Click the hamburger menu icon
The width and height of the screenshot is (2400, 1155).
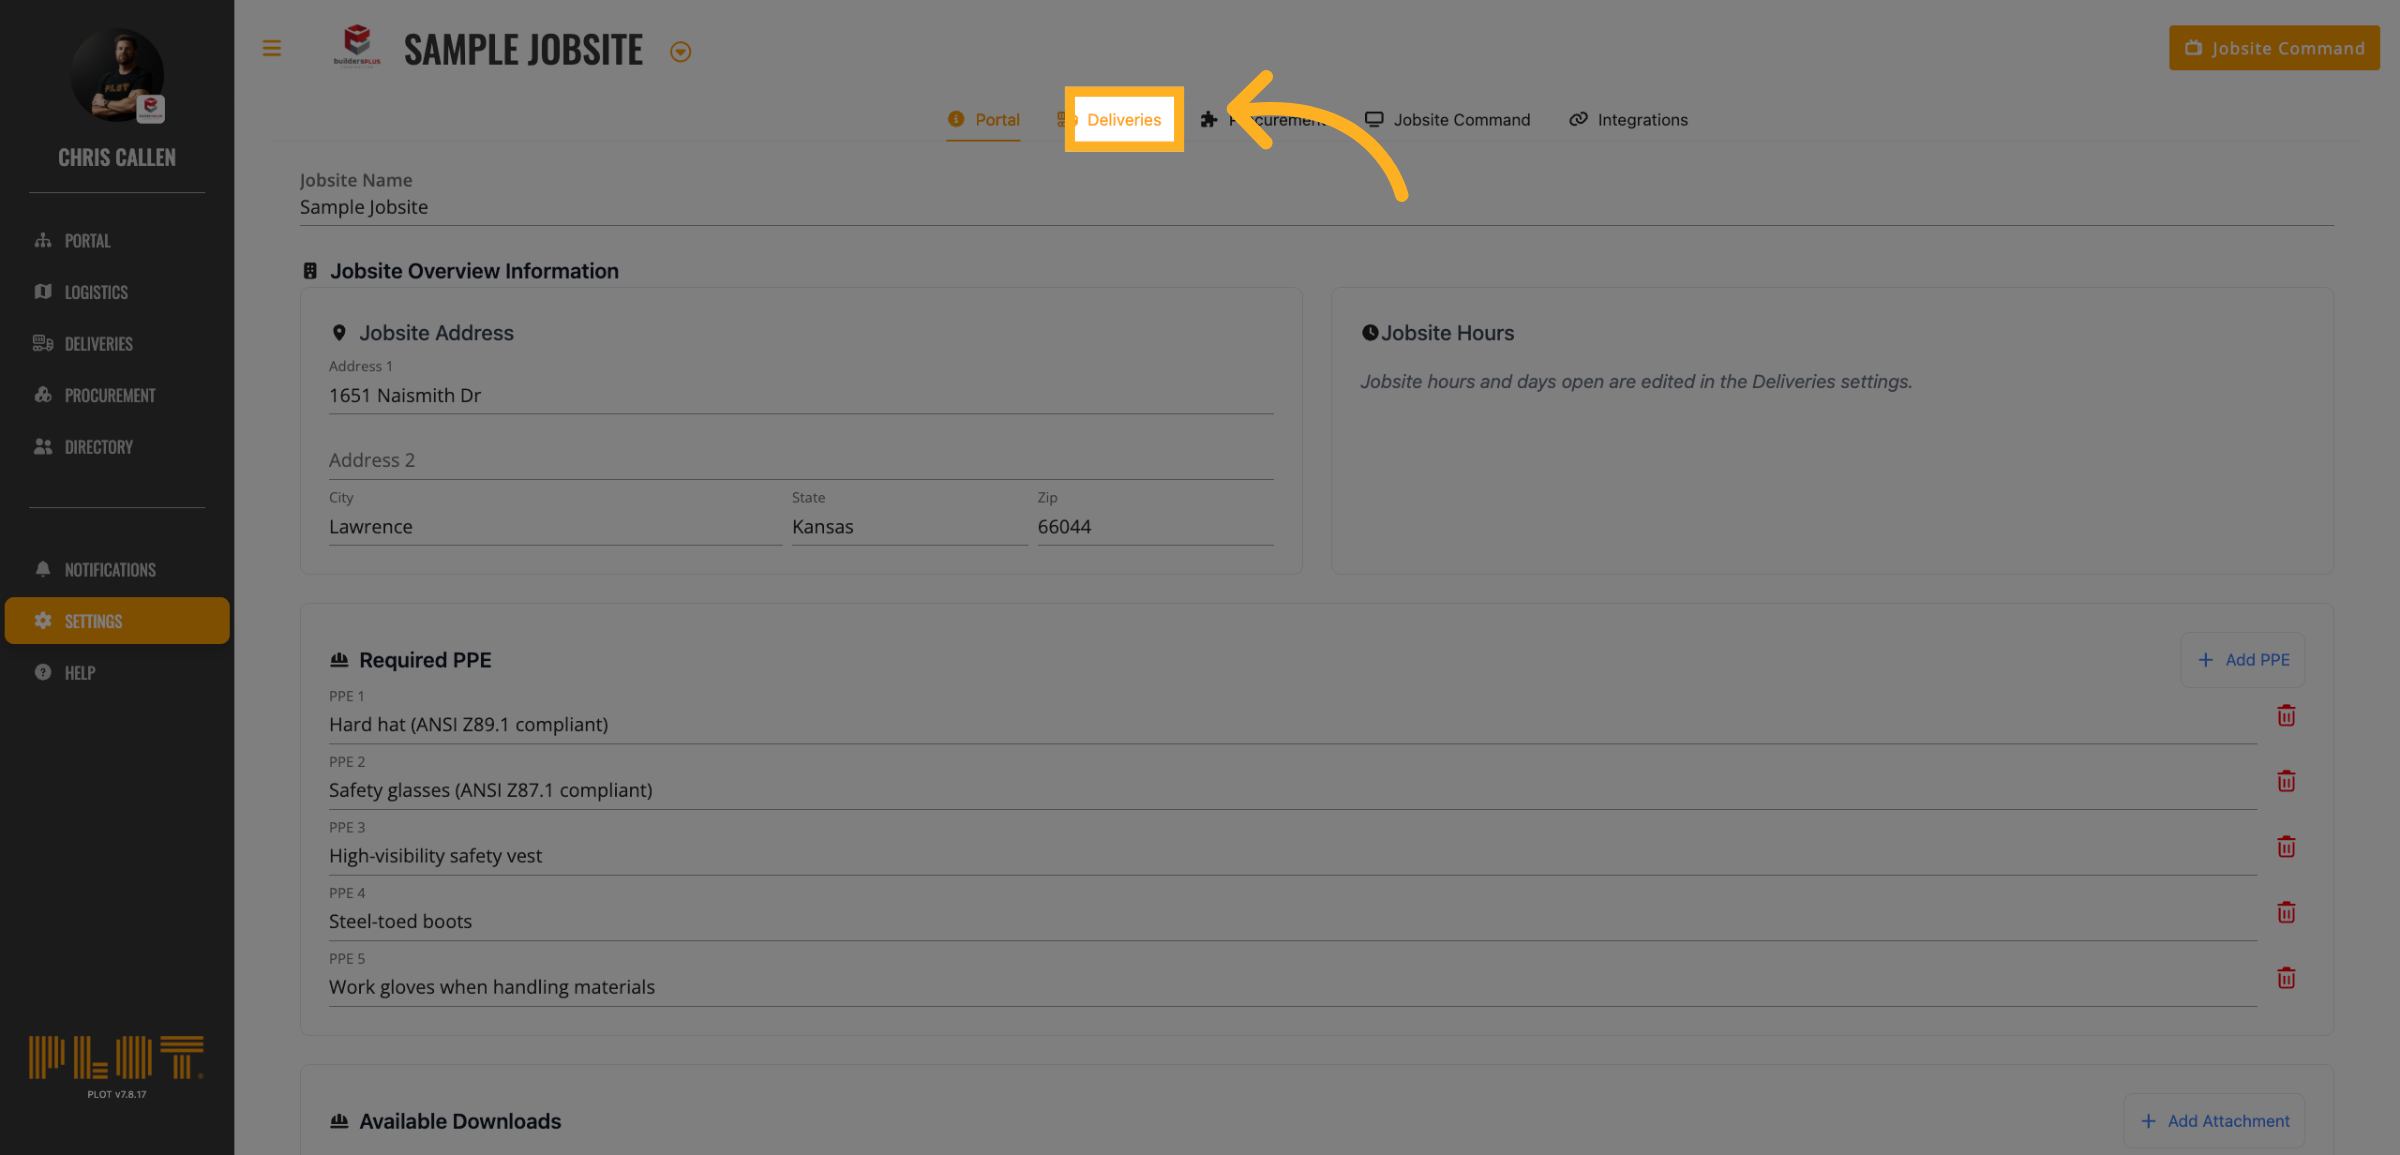[271, 48]
